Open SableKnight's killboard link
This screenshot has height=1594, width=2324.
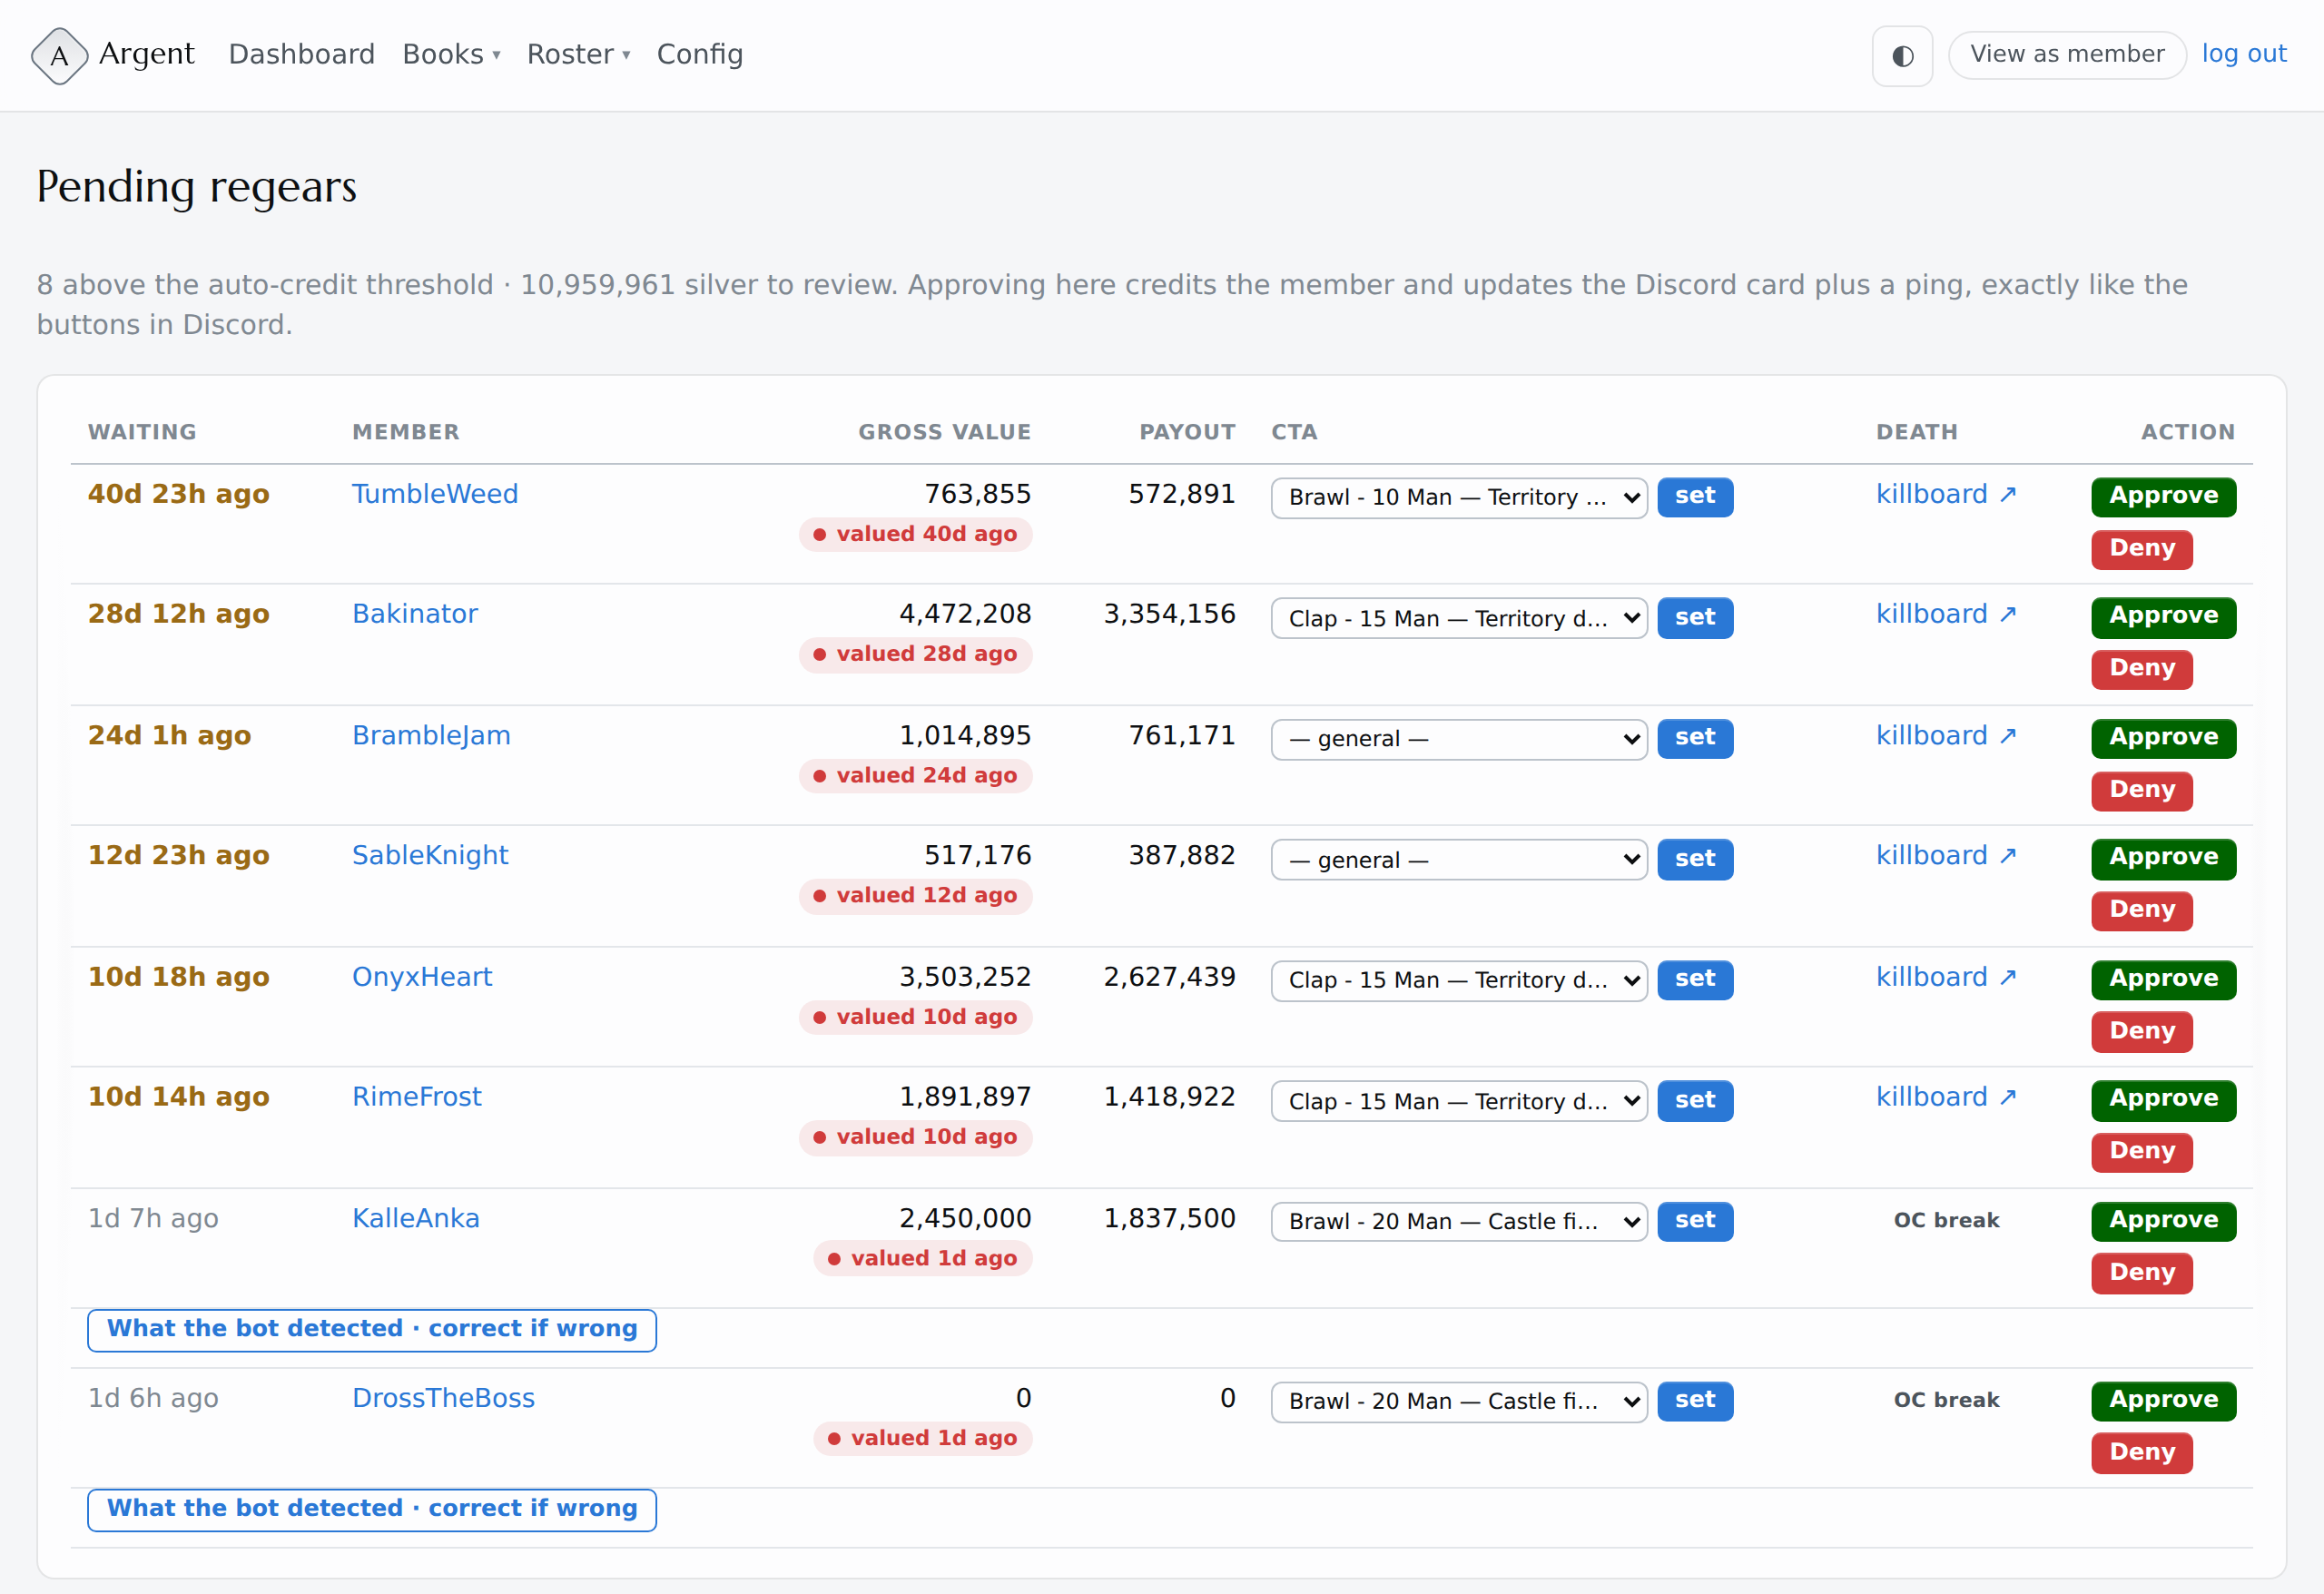pyautogui.click(x=1946, y=856)
